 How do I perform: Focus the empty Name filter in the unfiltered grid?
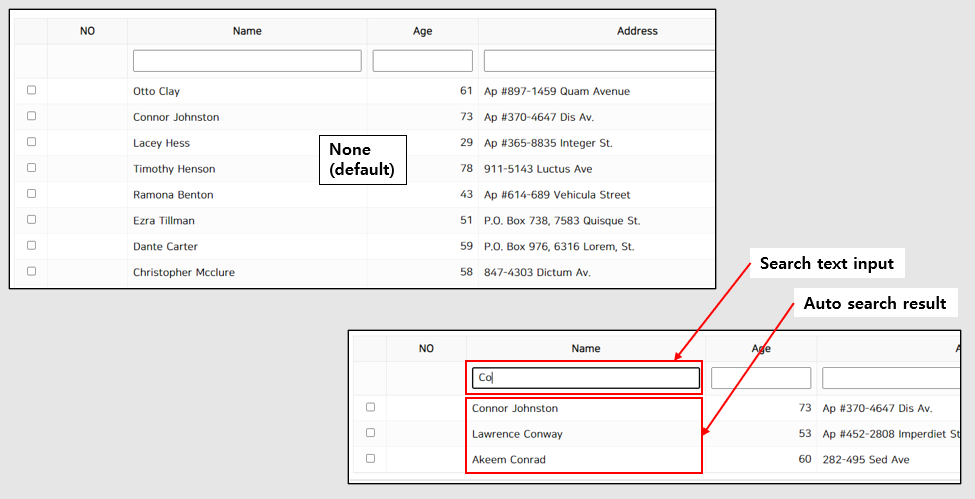click(247, 61)
